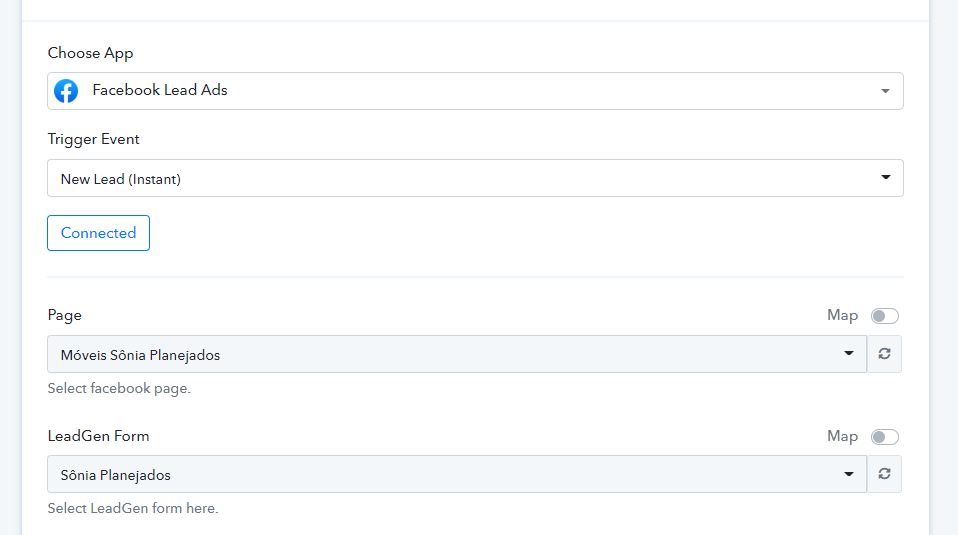Enable the Map toggle for Page
Viewport: 958px width, 535px height.
click(885, 316)
